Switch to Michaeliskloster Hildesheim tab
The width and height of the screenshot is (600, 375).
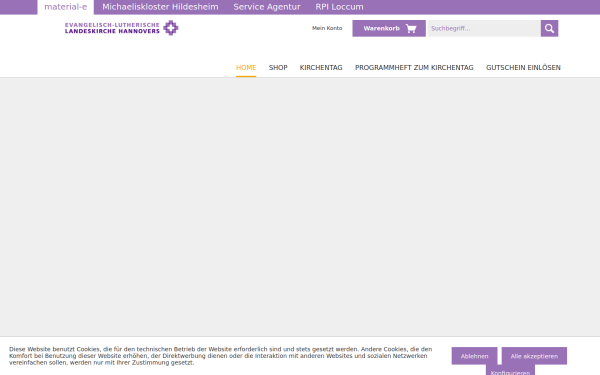[160, 7]
